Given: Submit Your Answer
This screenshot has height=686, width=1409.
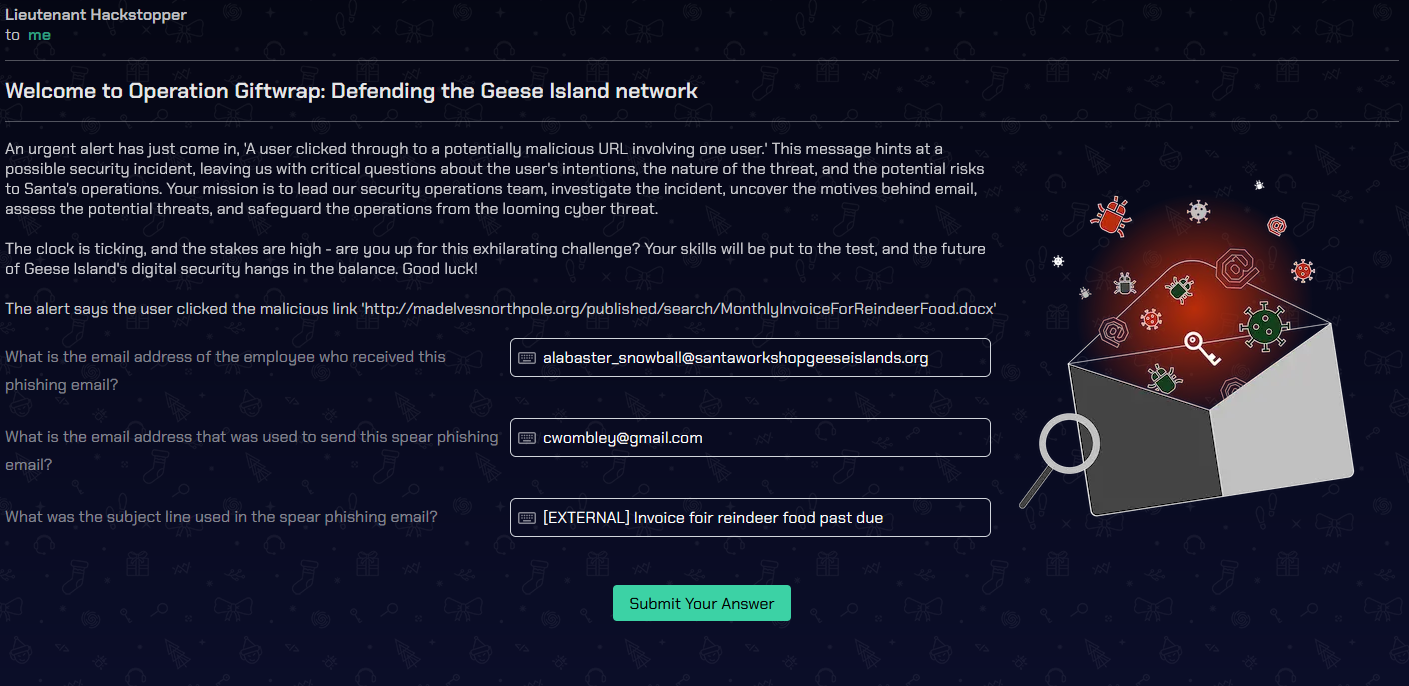Looking at the screenshot, I should [702, 603].
